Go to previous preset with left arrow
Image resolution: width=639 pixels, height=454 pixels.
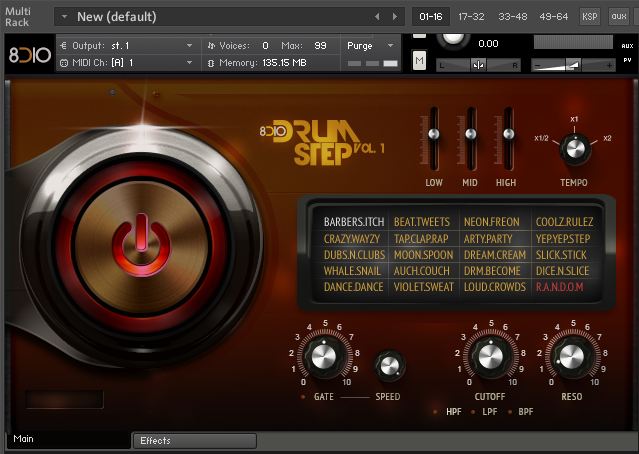tap(377, 16)
